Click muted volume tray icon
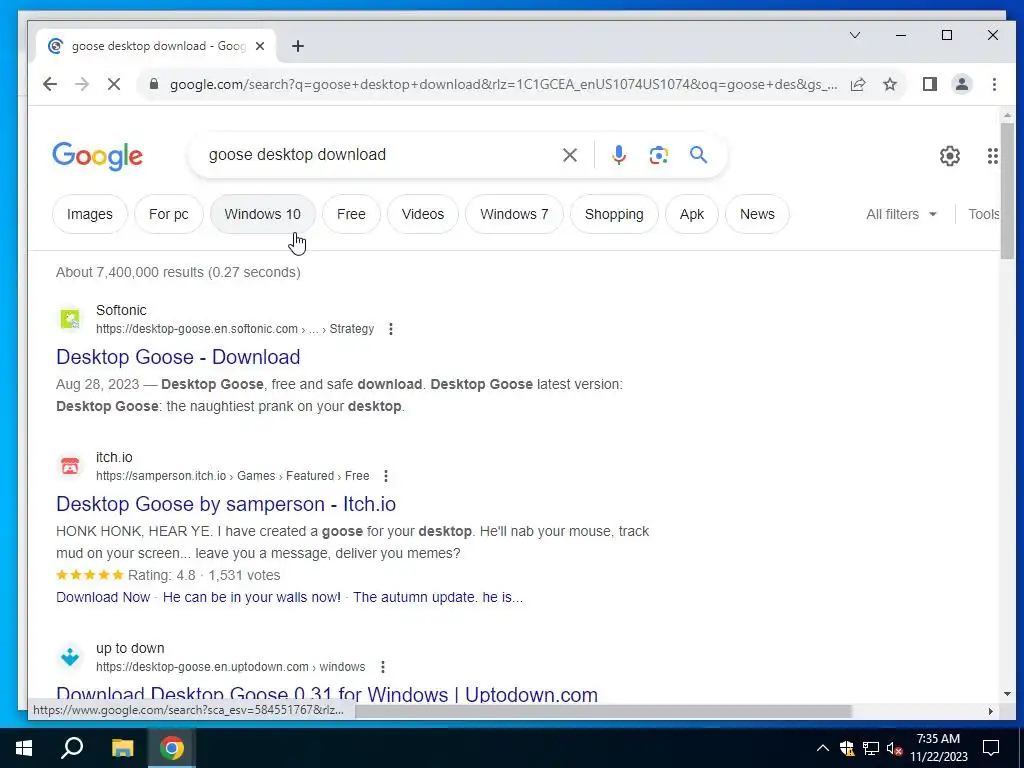The width and height of the screenshot is (1024, 768). 894,748
